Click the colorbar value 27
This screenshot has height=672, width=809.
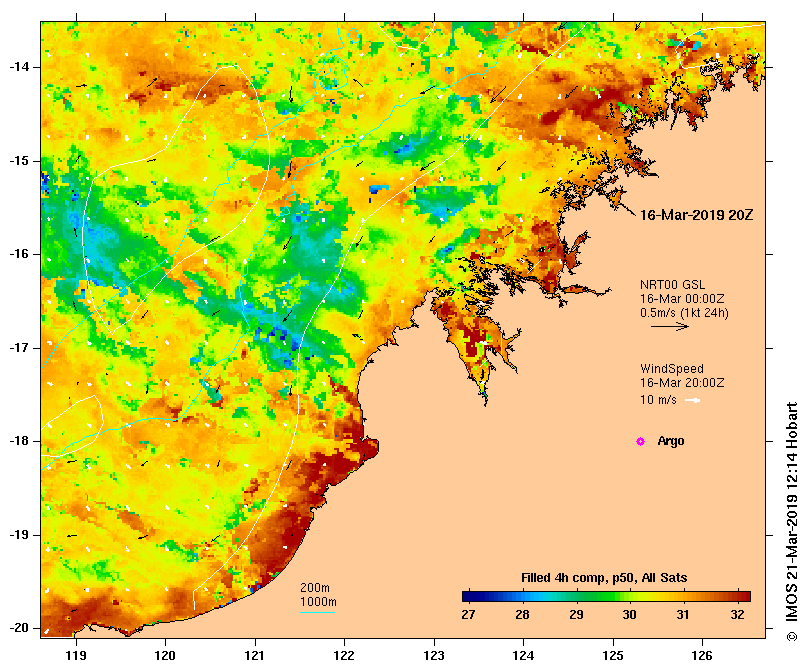click(x=468, y=615)
